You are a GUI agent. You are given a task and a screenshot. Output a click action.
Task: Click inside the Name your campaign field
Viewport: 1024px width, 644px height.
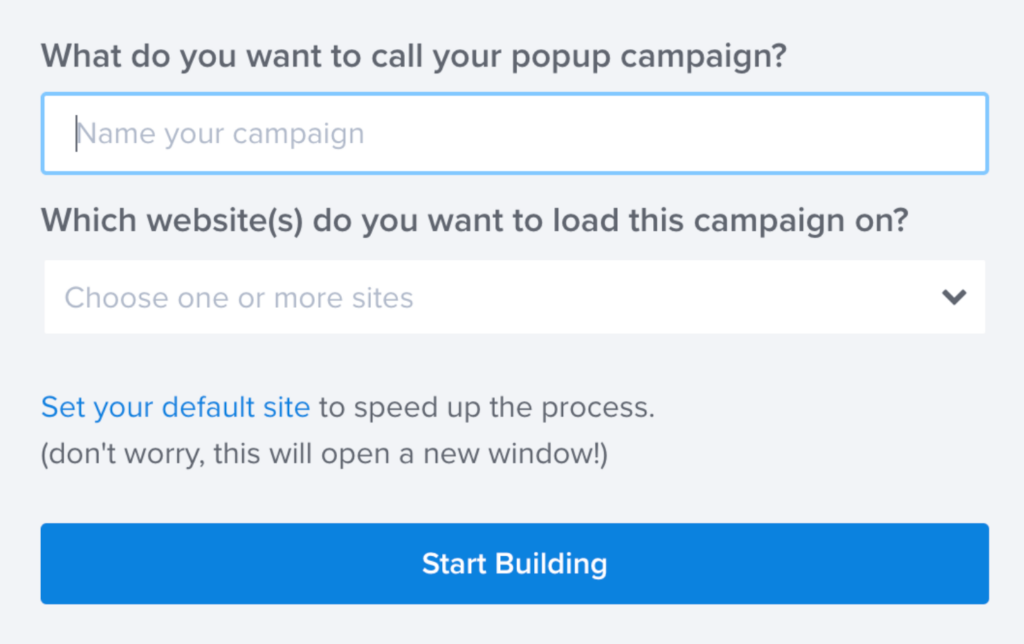512,133
